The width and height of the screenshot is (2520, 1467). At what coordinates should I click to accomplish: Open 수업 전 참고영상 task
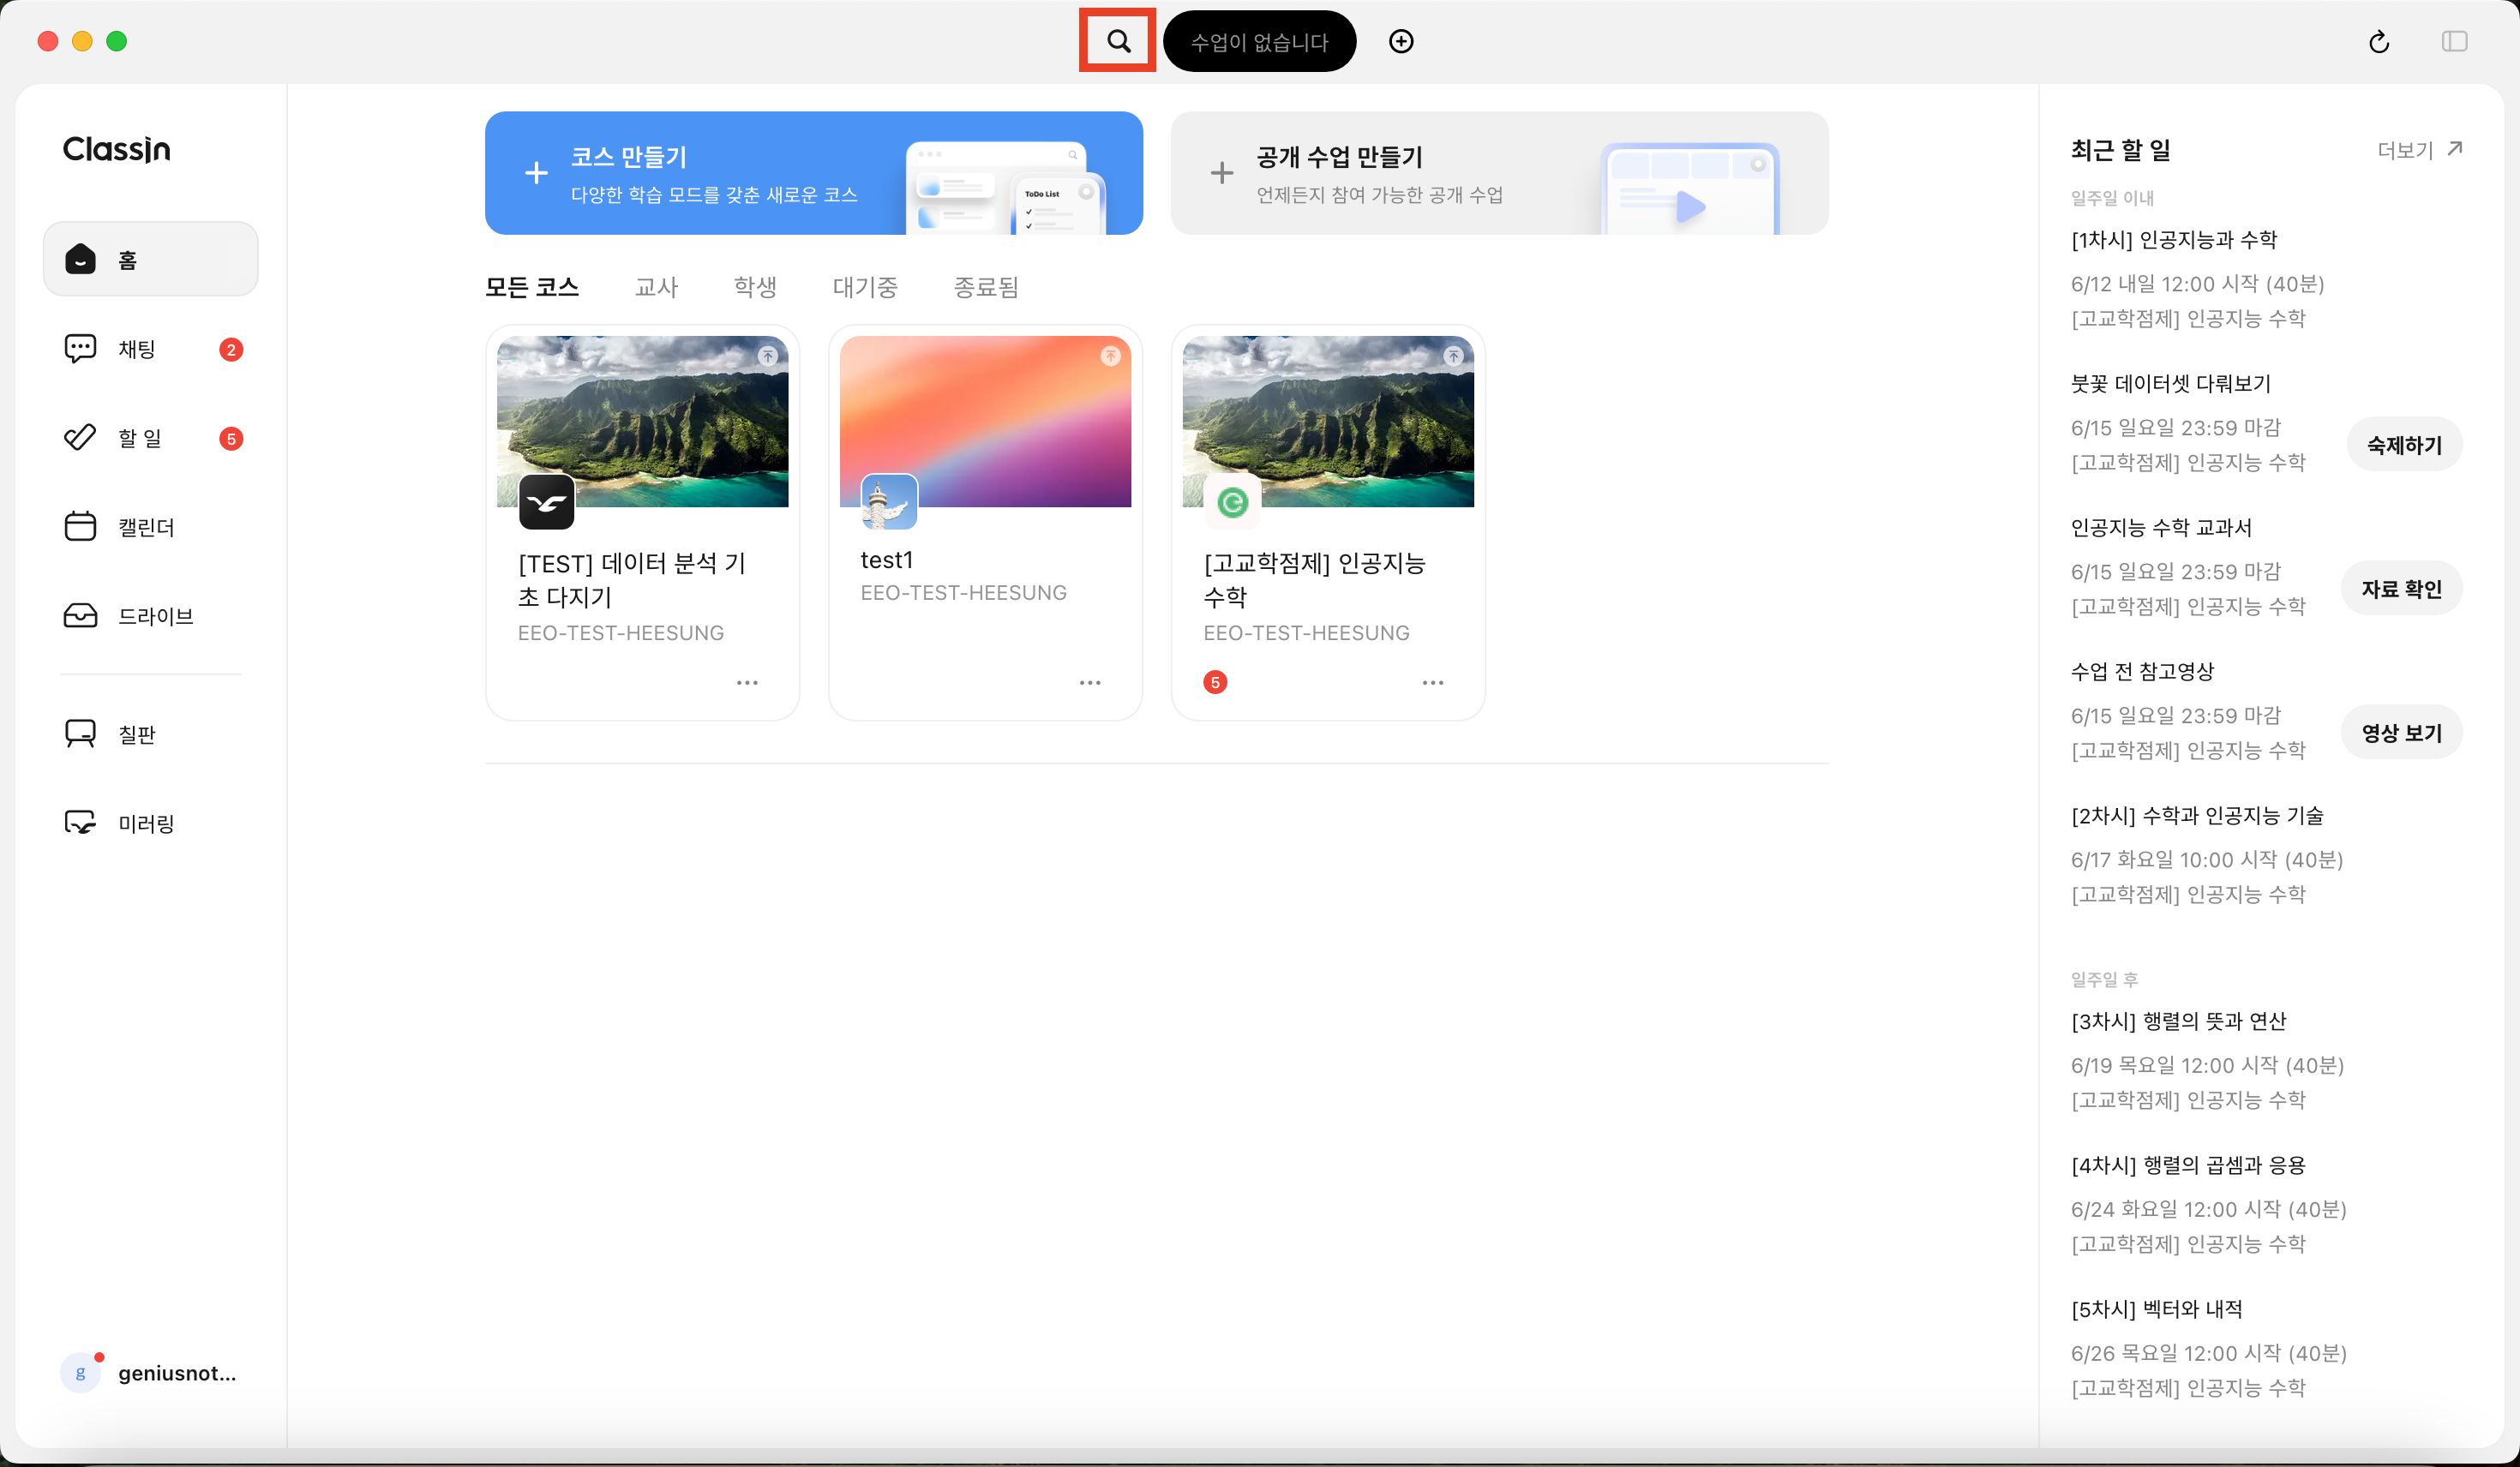click(2142, 671)
